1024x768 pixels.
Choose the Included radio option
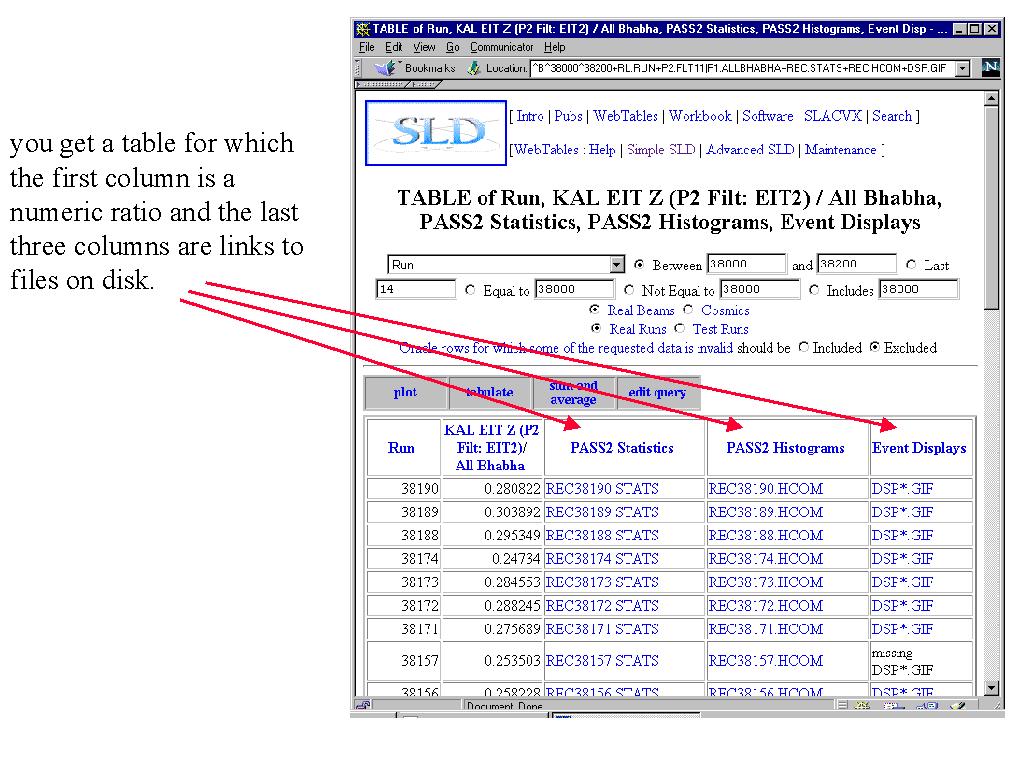tap(804, 348)
